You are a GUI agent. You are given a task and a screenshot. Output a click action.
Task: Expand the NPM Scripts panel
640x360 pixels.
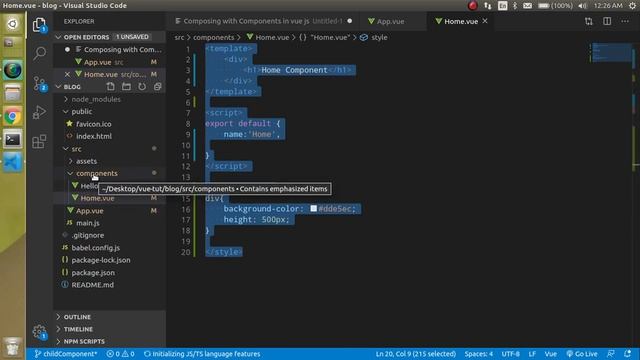point(110,341)
